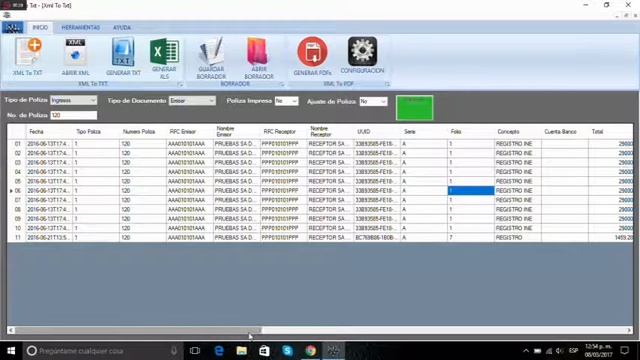This screenshot has width=640, height=360.
Task: Click the green button
Action: 414,108
